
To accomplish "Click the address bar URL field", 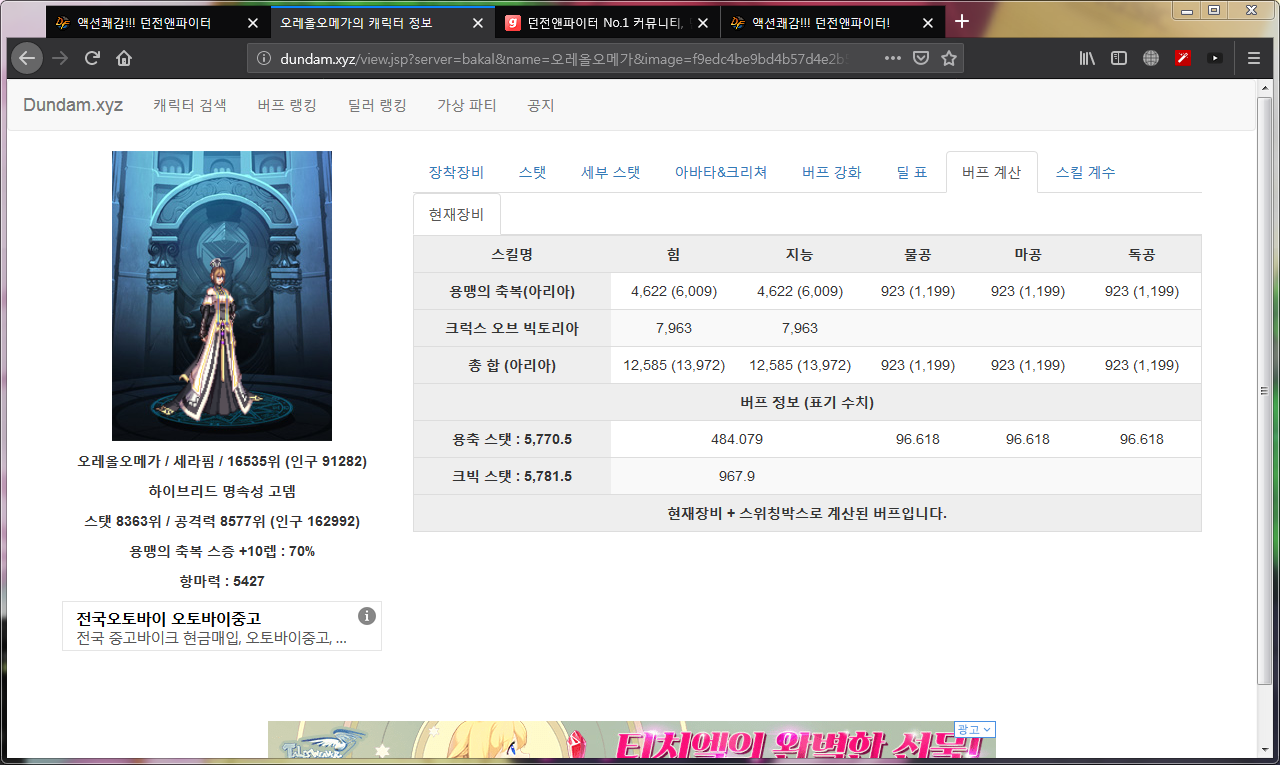I will tap(565, 58).
